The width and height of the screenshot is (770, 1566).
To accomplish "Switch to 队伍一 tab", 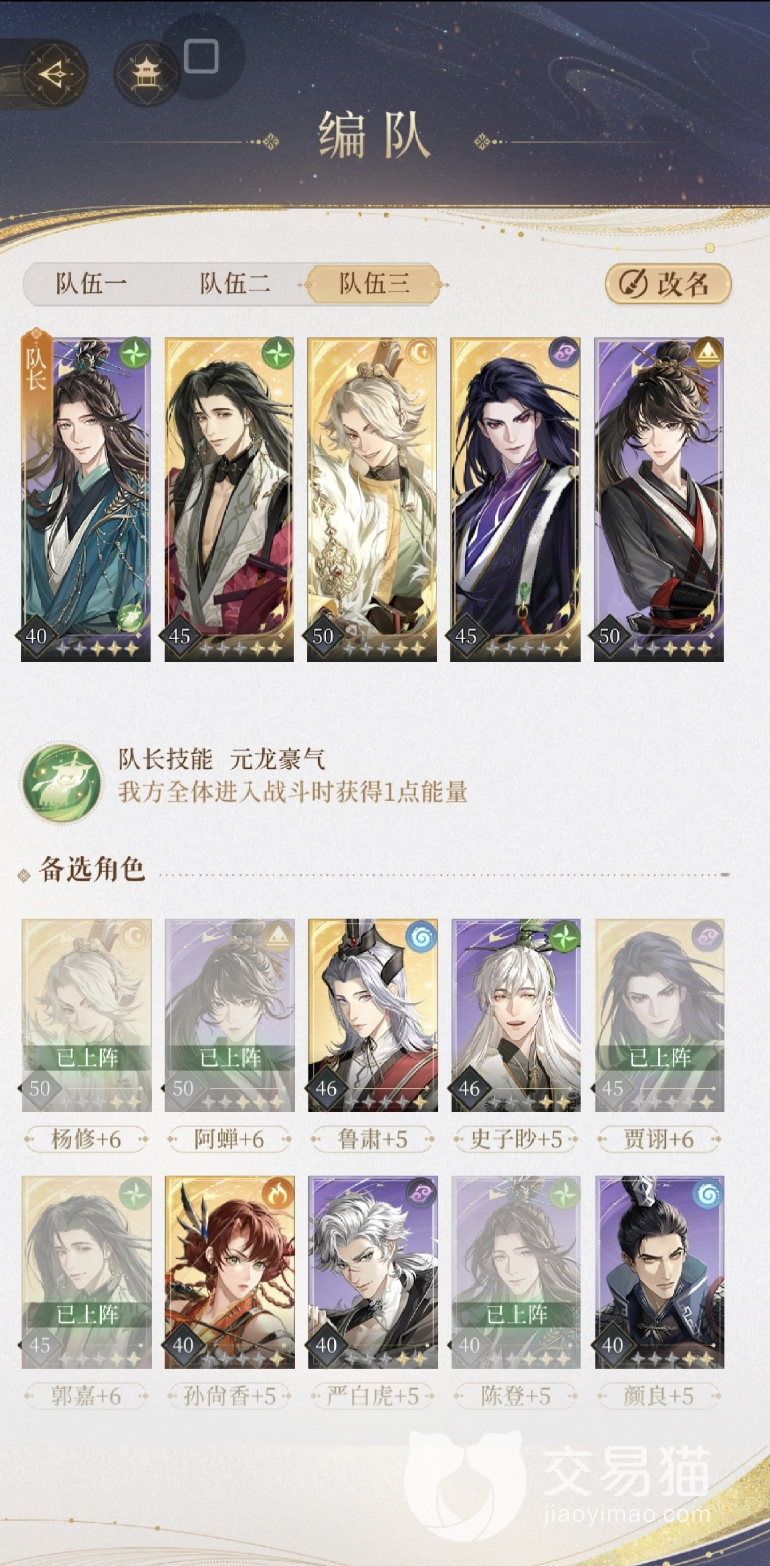I will [91, 284].
